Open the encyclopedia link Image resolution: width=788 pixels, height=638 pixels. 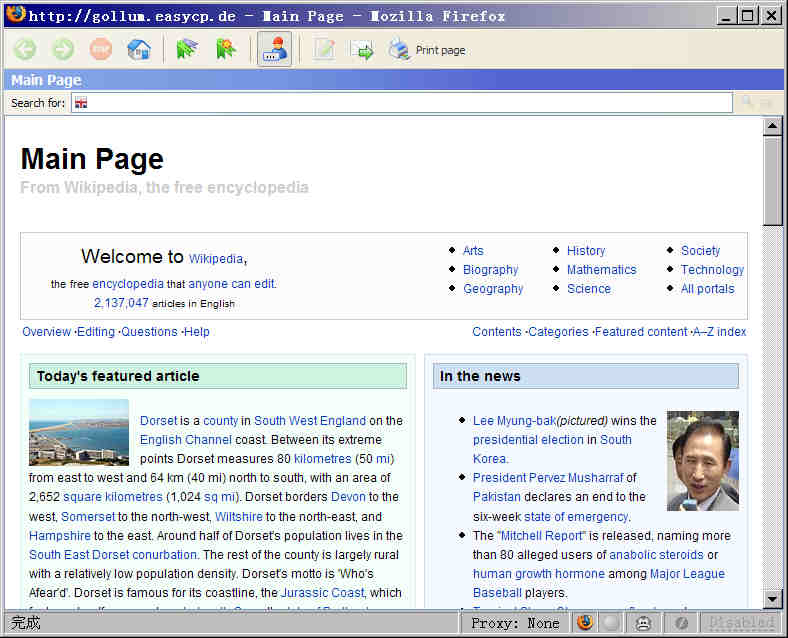(x=128, y=284)
